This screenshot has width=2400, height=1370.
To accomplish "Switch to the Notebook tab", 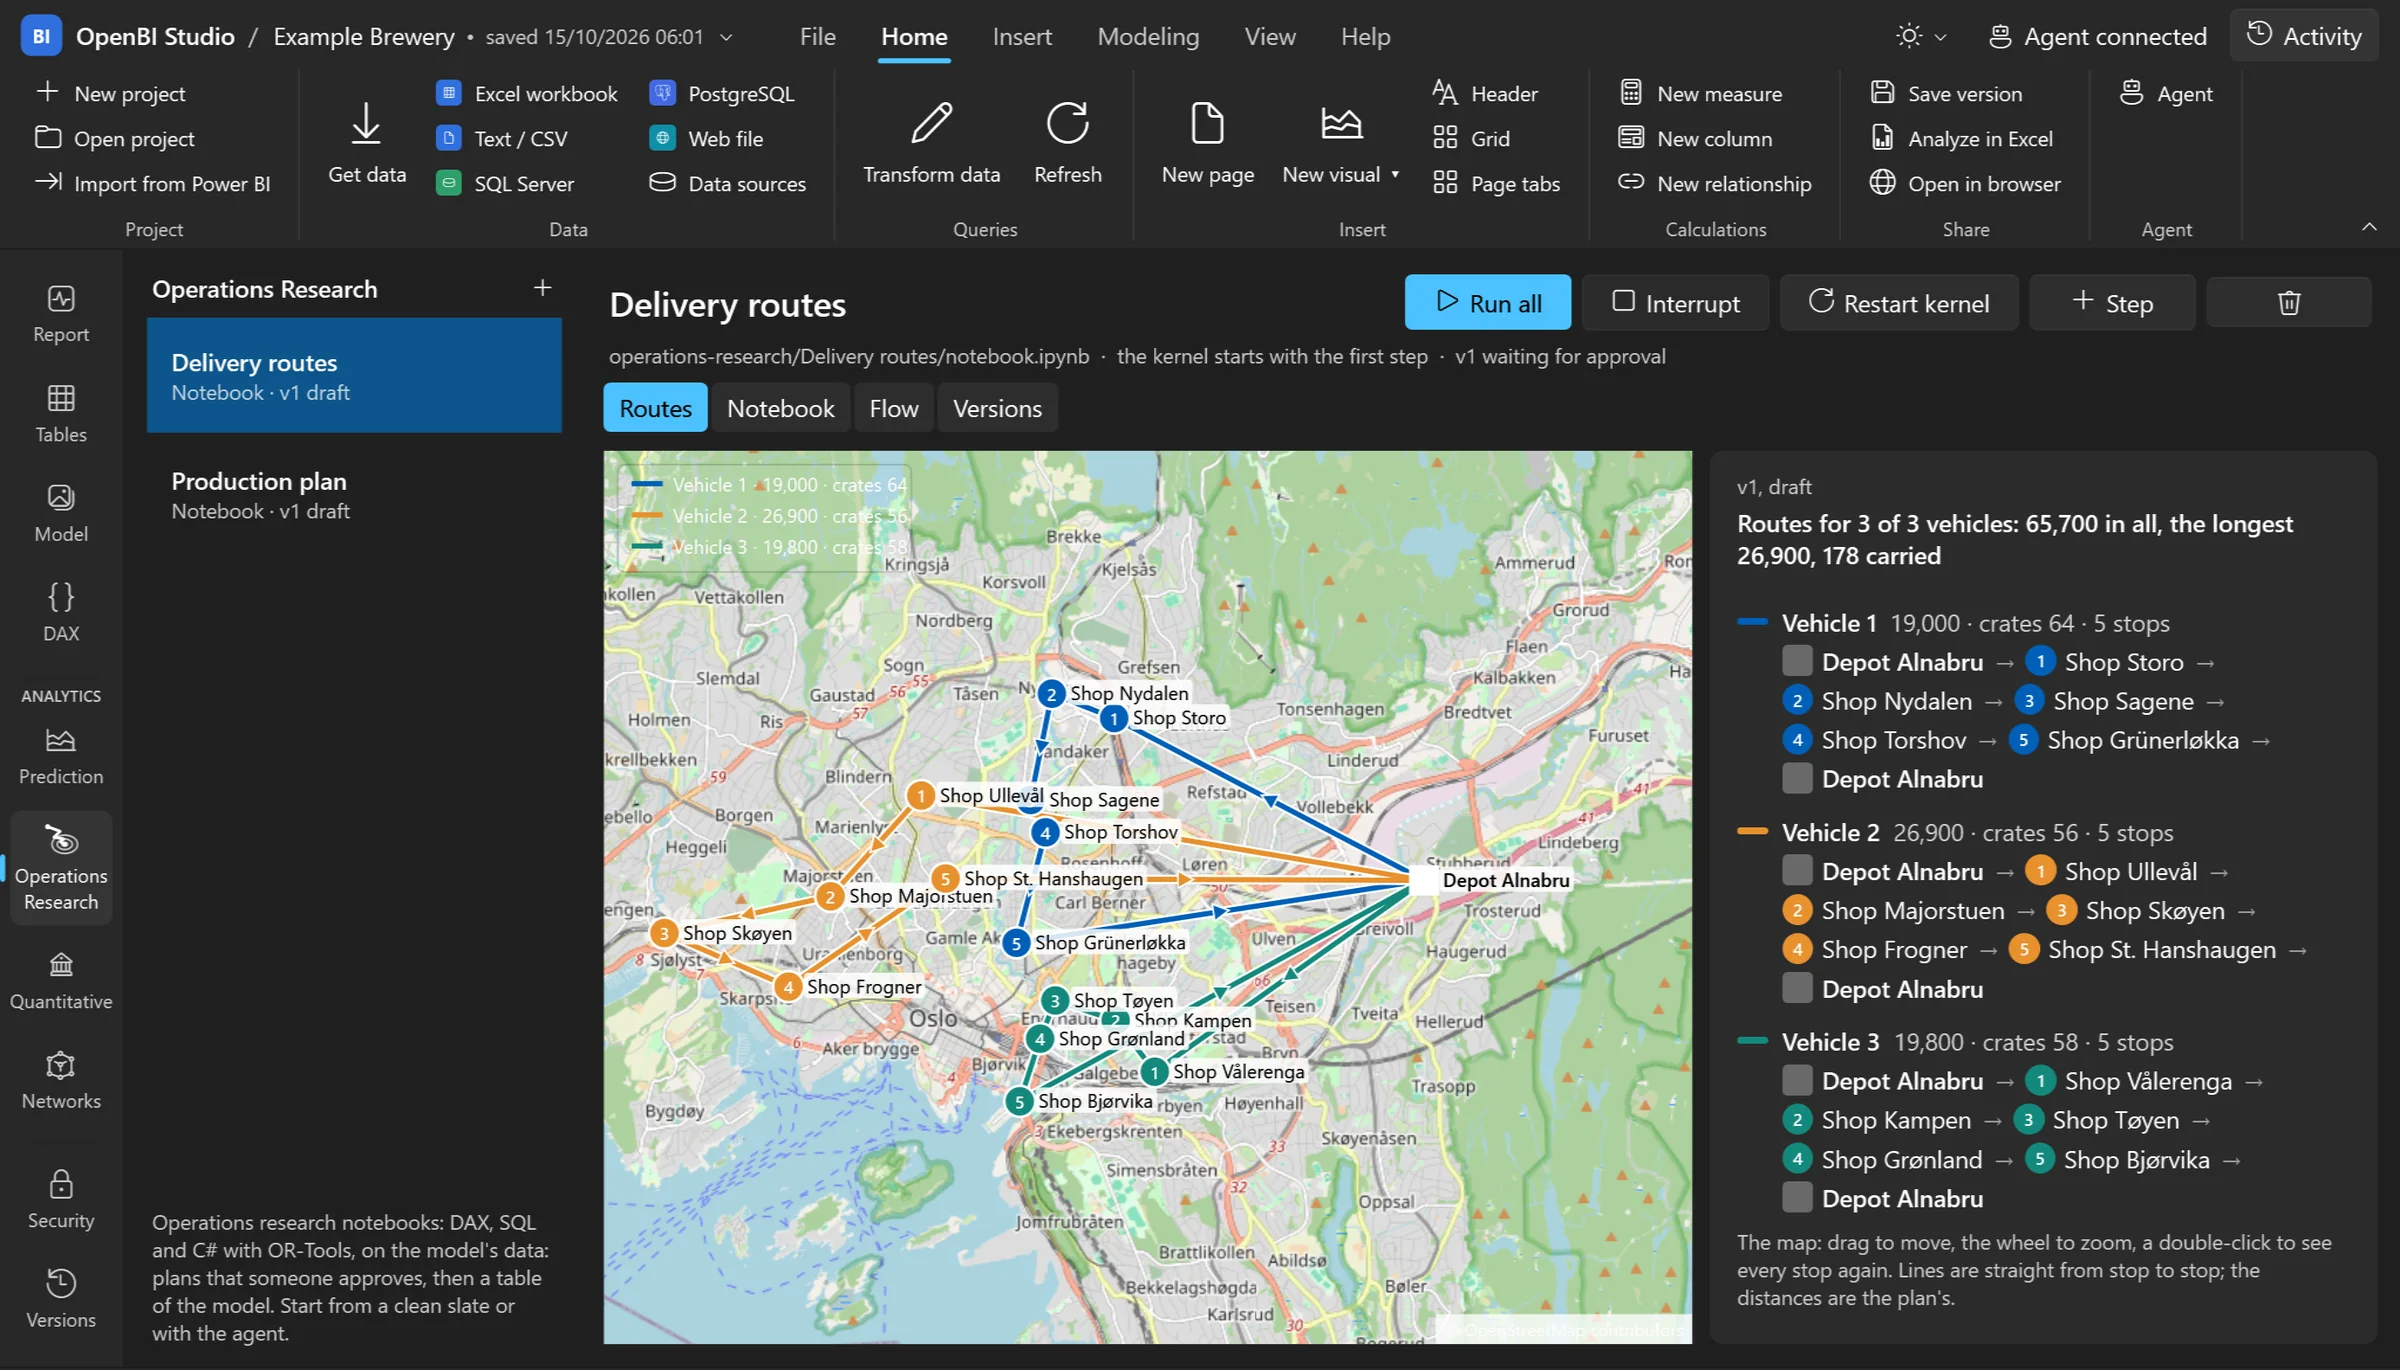I will 780,408.
